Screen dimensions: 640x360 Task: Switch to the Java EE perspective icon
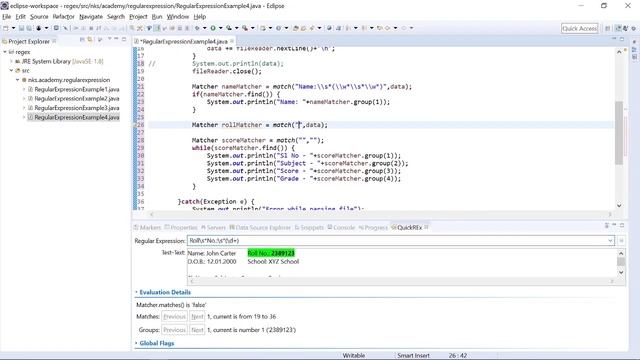pos(618,28)
